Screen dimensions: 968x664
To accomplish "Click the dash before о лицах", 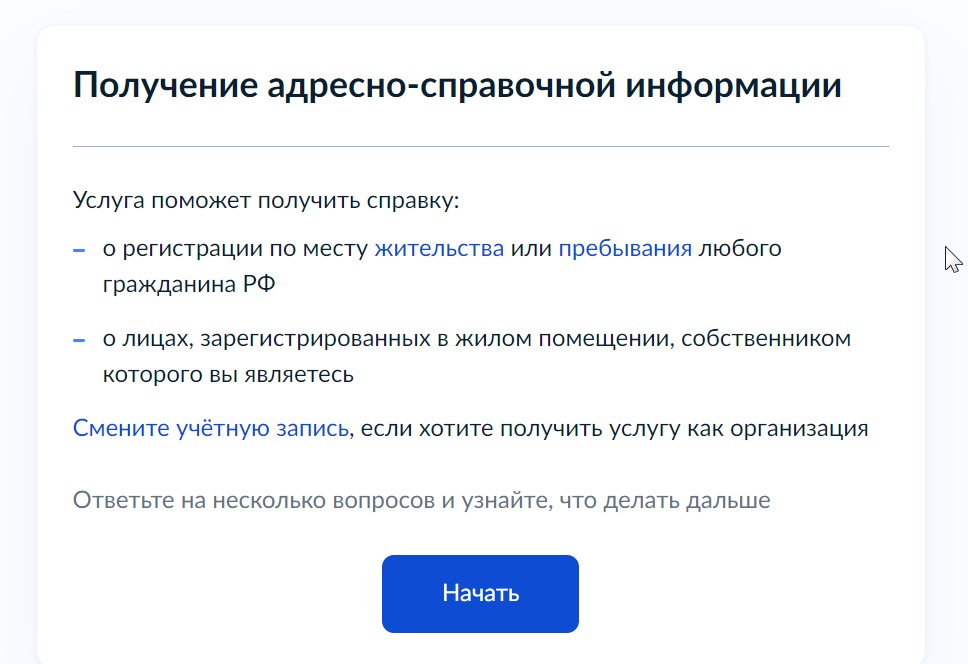I will (79, 340).
